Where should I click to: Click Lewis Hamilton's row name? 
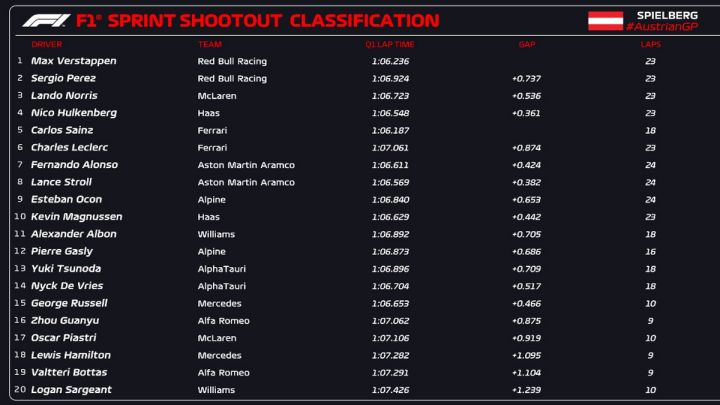point(71,355)
